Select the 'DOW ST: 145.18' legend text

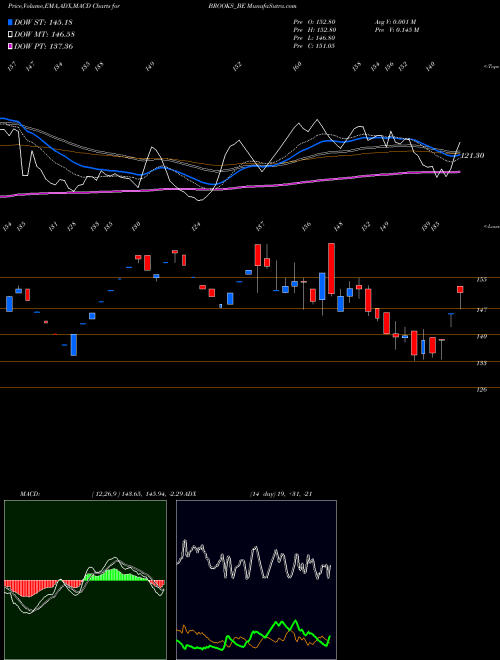(x=44, y=22)
